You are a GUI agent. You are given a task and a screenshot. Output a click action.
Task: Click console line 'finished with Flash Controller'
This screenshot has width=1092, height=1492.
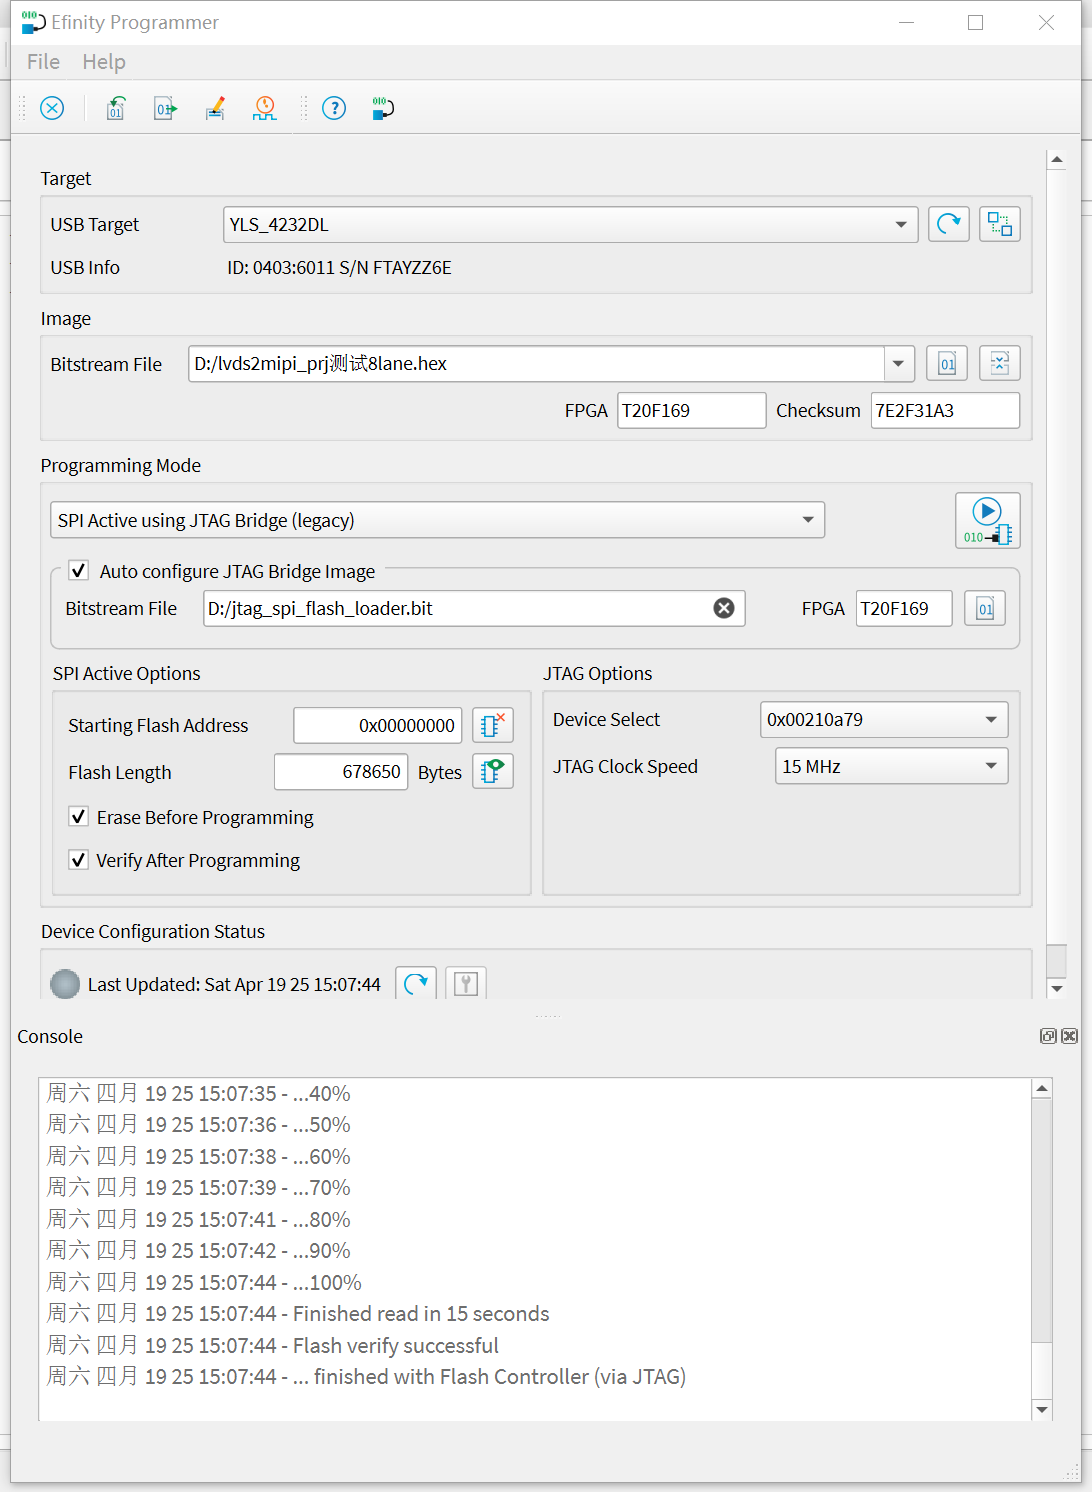(x=366, y=1376)
